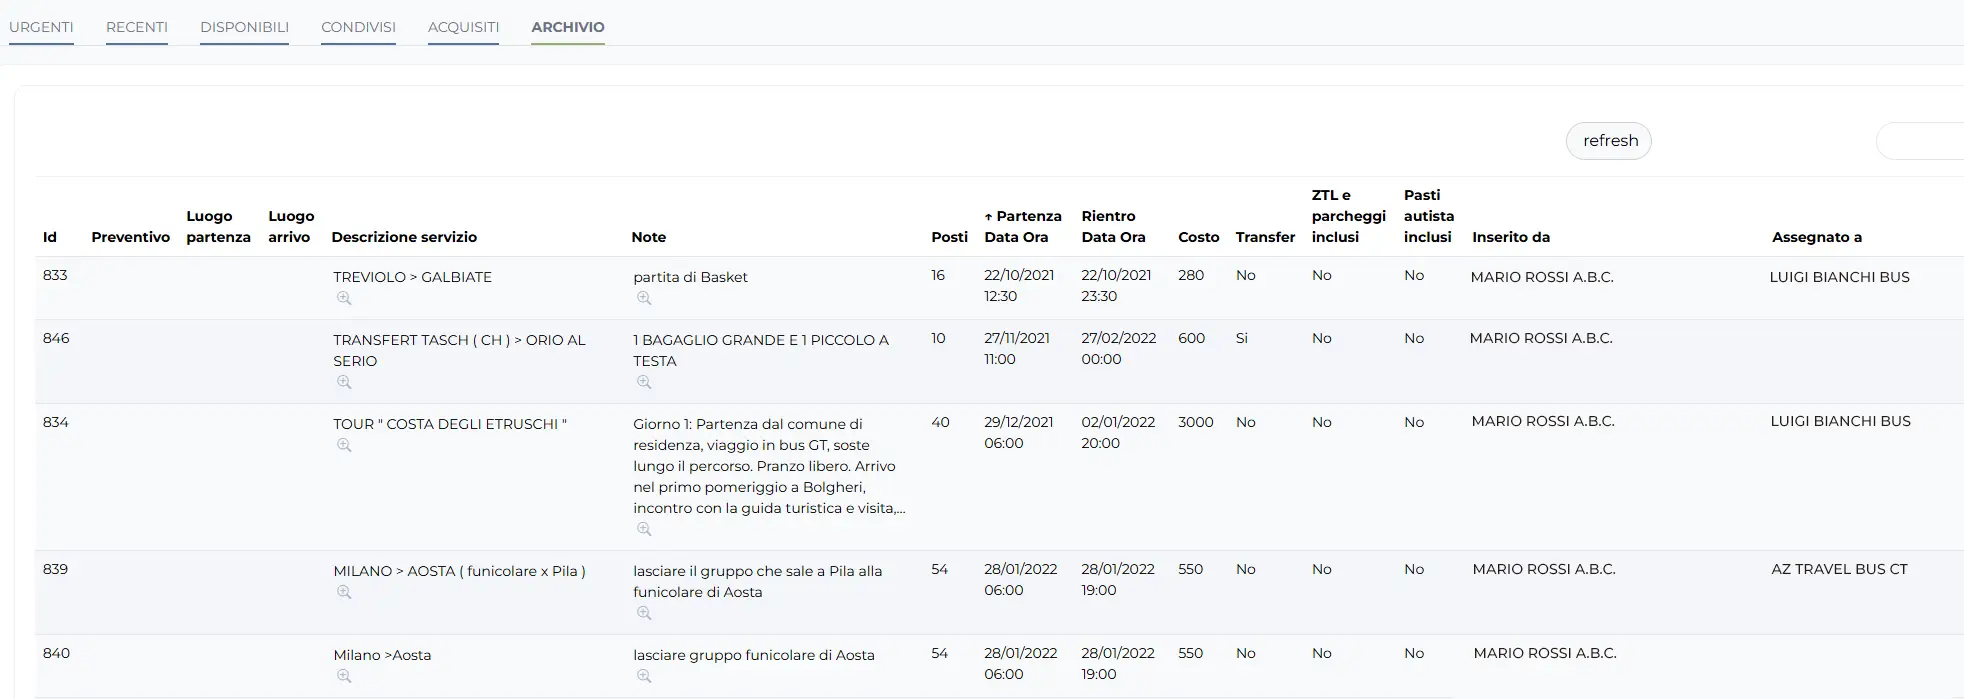This screenshot has width=1964, height=699.
Task: Select row id 833
Action: pyautogui.click(x=55, y=275)
